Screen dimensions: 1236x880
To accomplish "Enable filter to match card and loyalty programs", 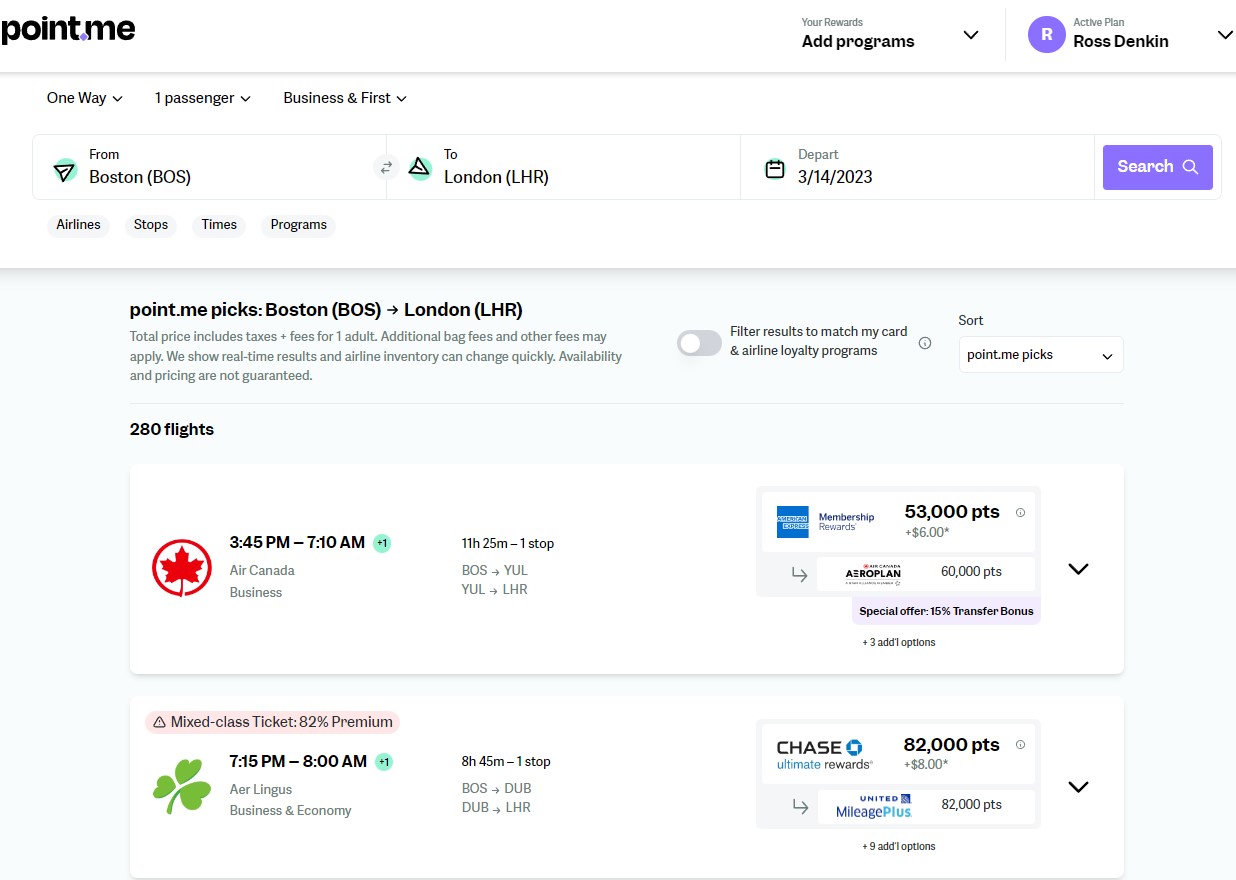I will click(x=698, y=343).
